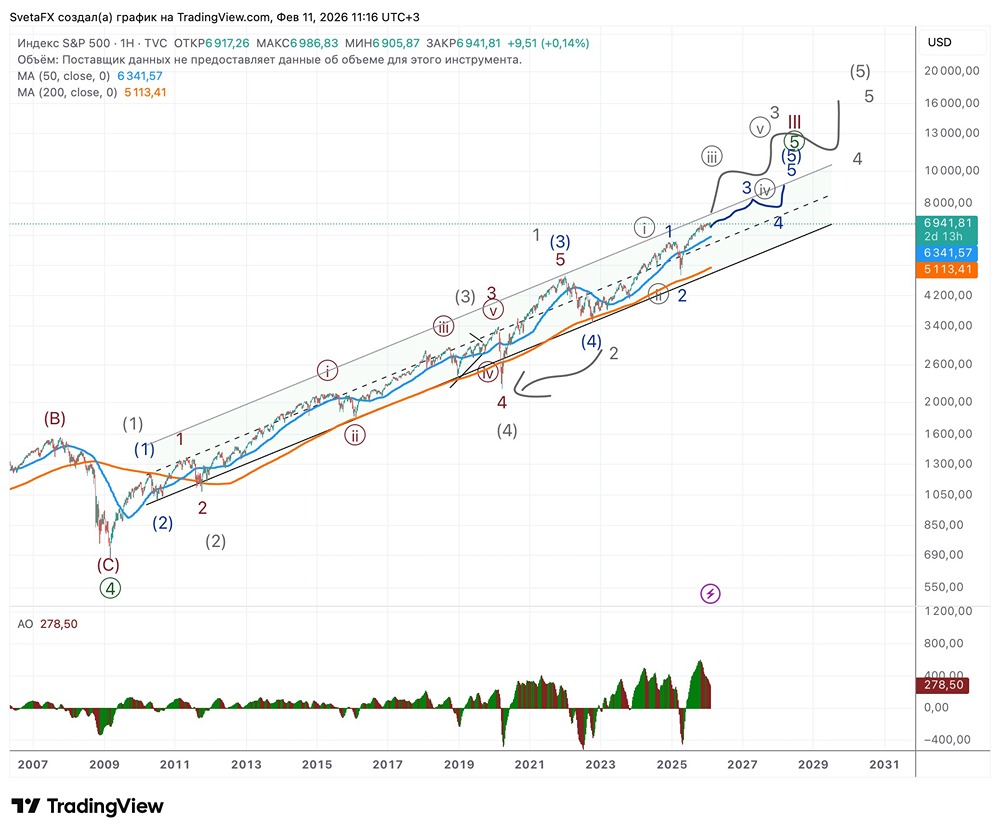Image resolution: width=1000 pixels, height=835 pixels.
Task: Click the lightning bolt quick-action icon on the chart
Action: [x=709, y=593]
